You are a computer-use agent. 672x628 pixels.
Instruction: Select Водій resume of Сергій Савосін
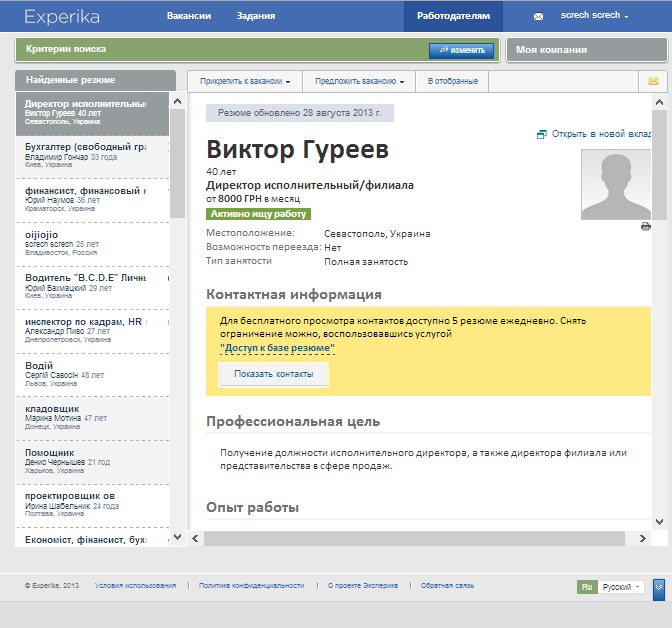click(93, 375)
